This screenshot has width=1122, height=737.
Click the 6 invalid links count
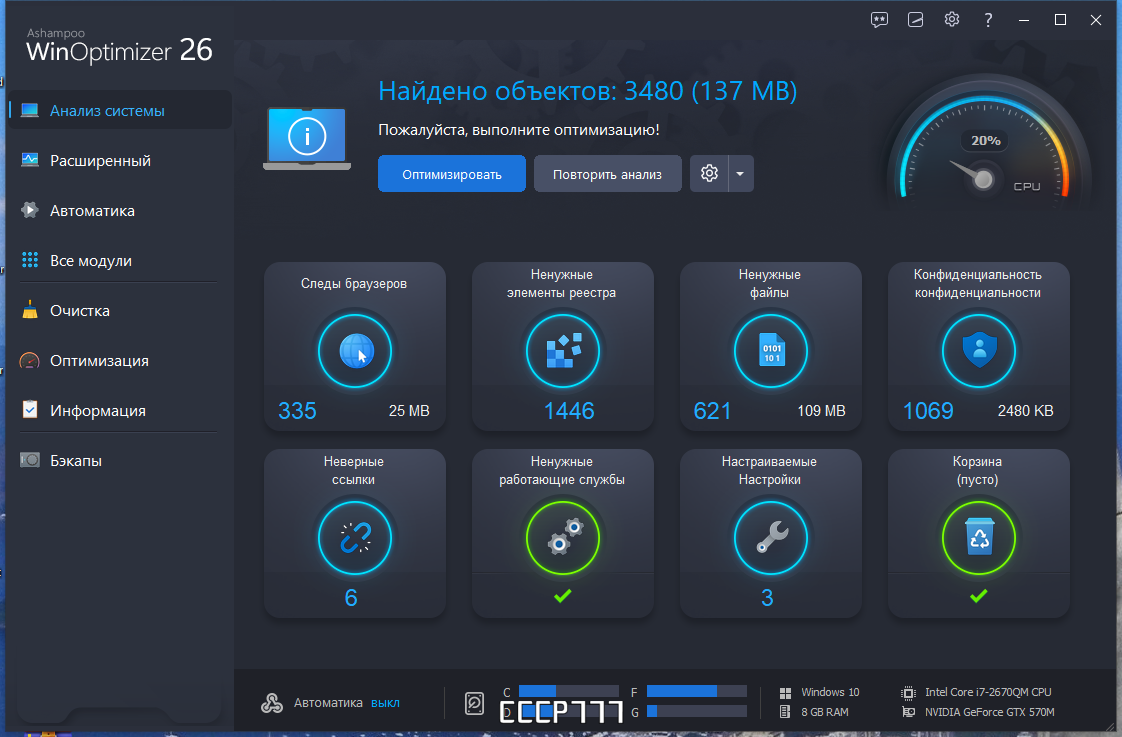click(x=351, y=597)
